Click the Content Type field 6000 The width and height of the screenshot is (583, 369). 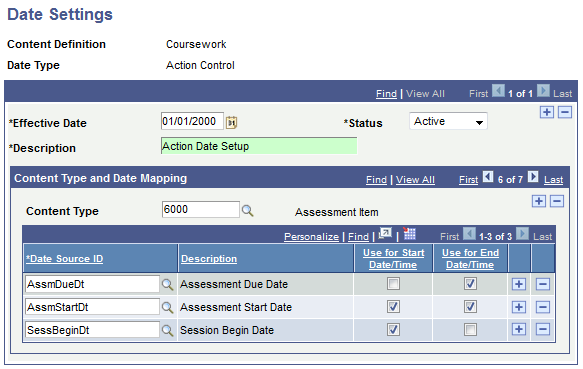pyautogui.click(x=200, y=209)
